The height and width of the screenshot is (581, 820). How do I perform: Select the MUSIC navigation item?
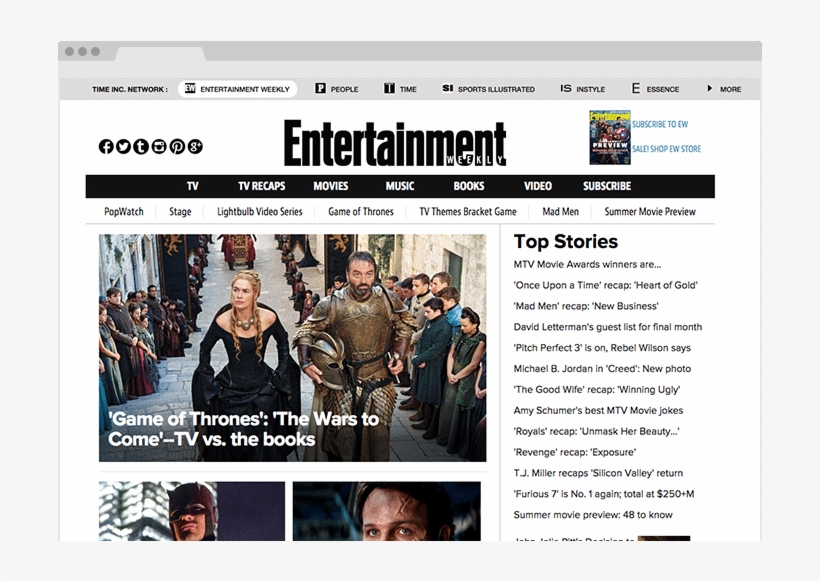[x=399, y=186]
